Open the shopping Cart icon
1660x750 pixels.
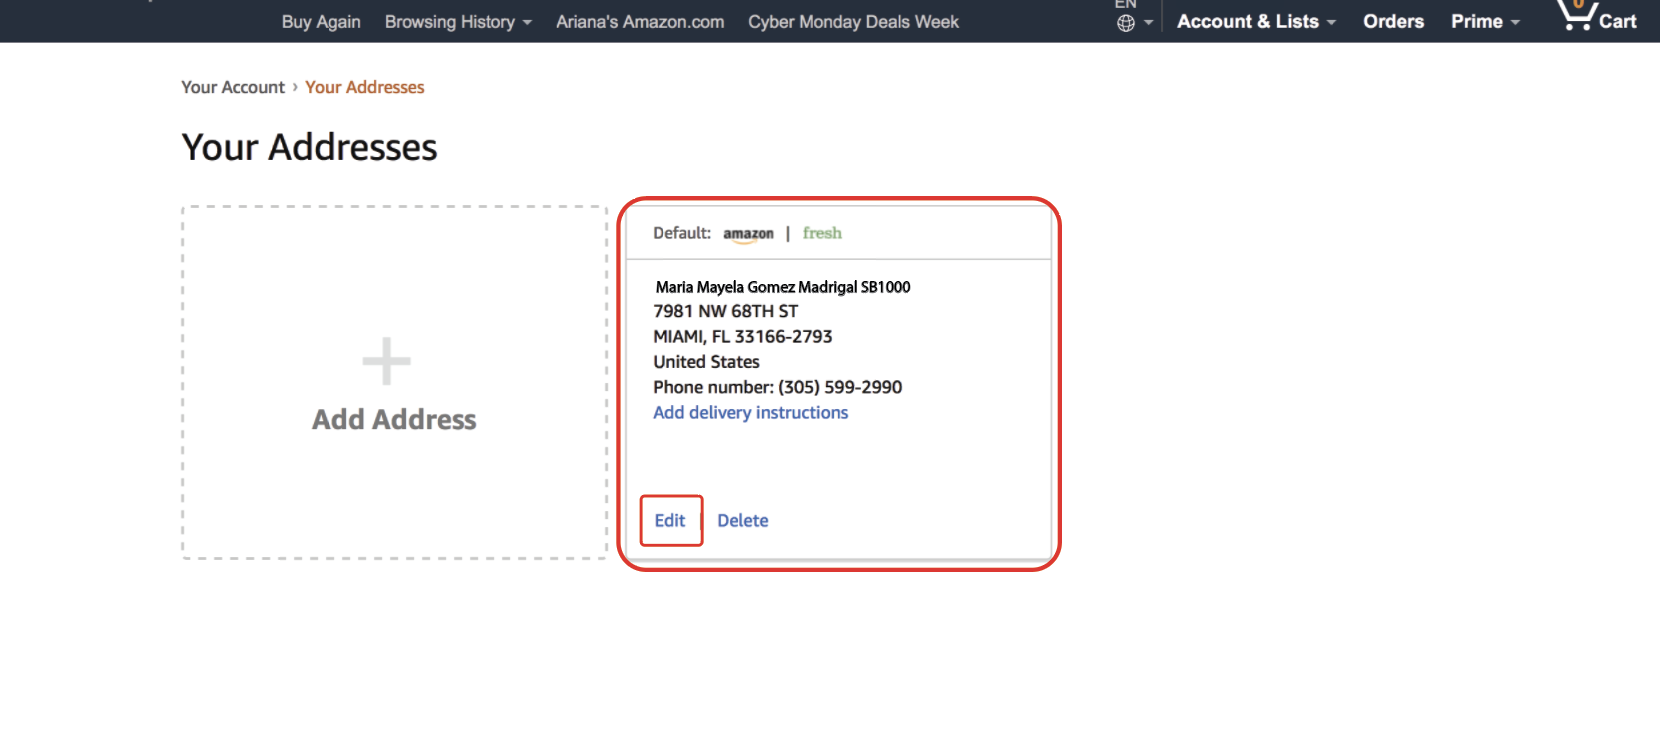tap(1597, 17)
